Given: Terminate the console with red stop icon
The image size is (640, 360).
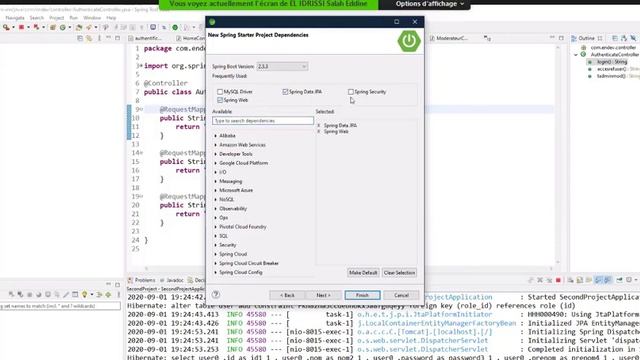Looking at the screenshot, I should (x=558, y=280).
